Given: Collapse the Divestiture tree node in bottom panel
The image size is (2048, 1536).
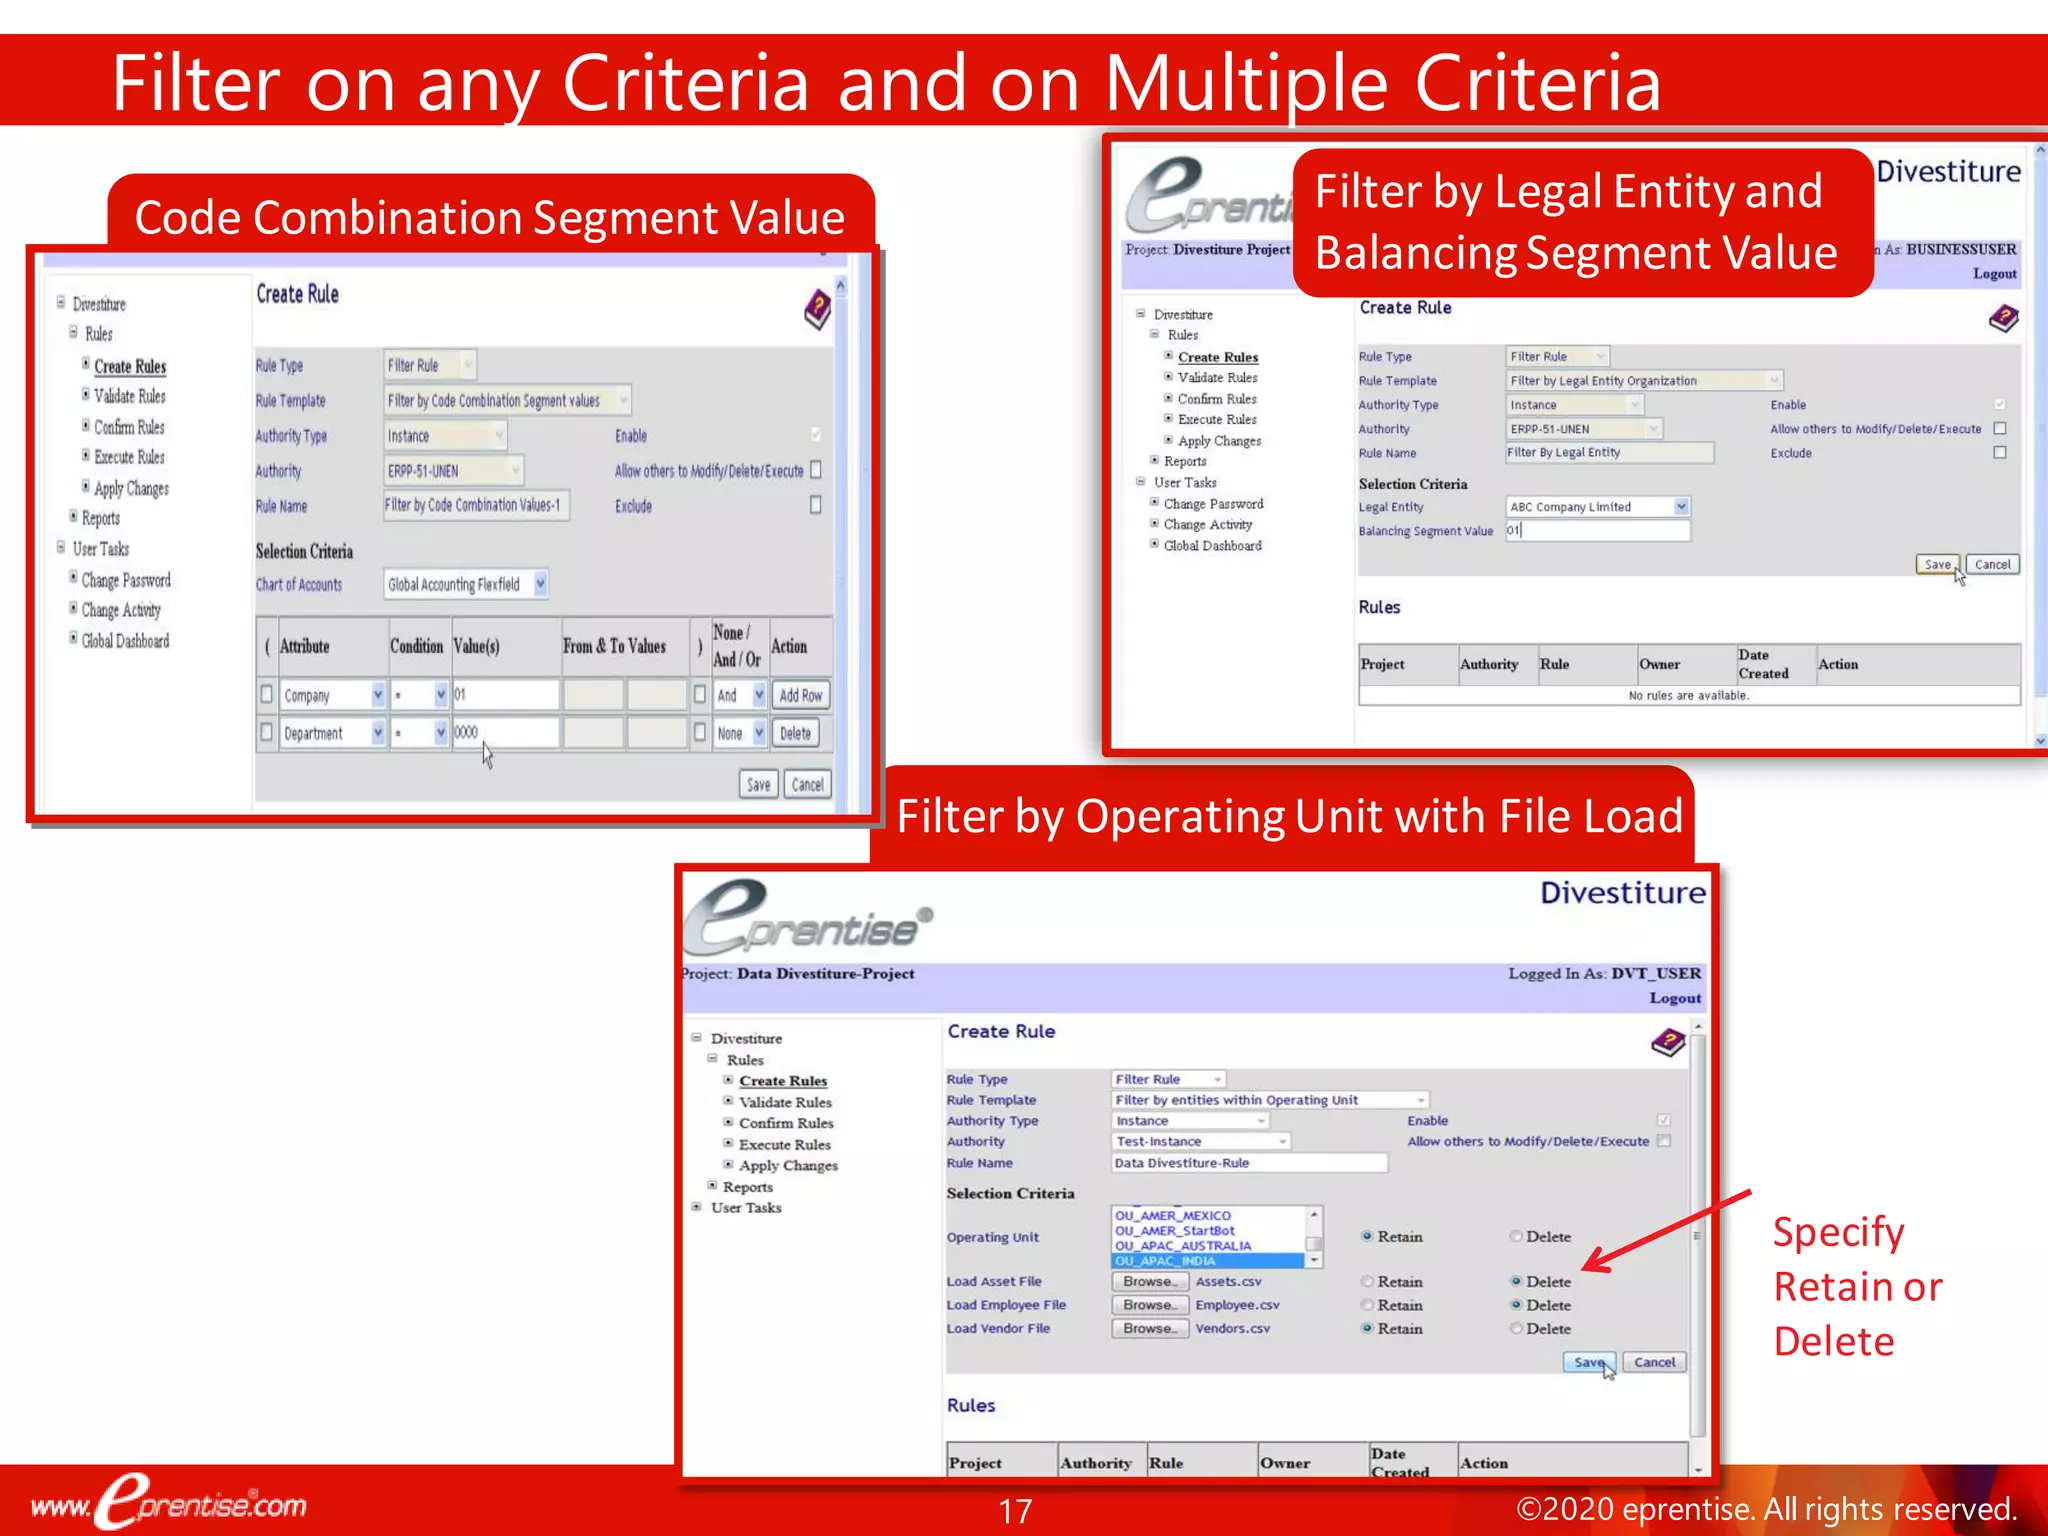Looking at the screenshot, I should [x=697, y=1038].
